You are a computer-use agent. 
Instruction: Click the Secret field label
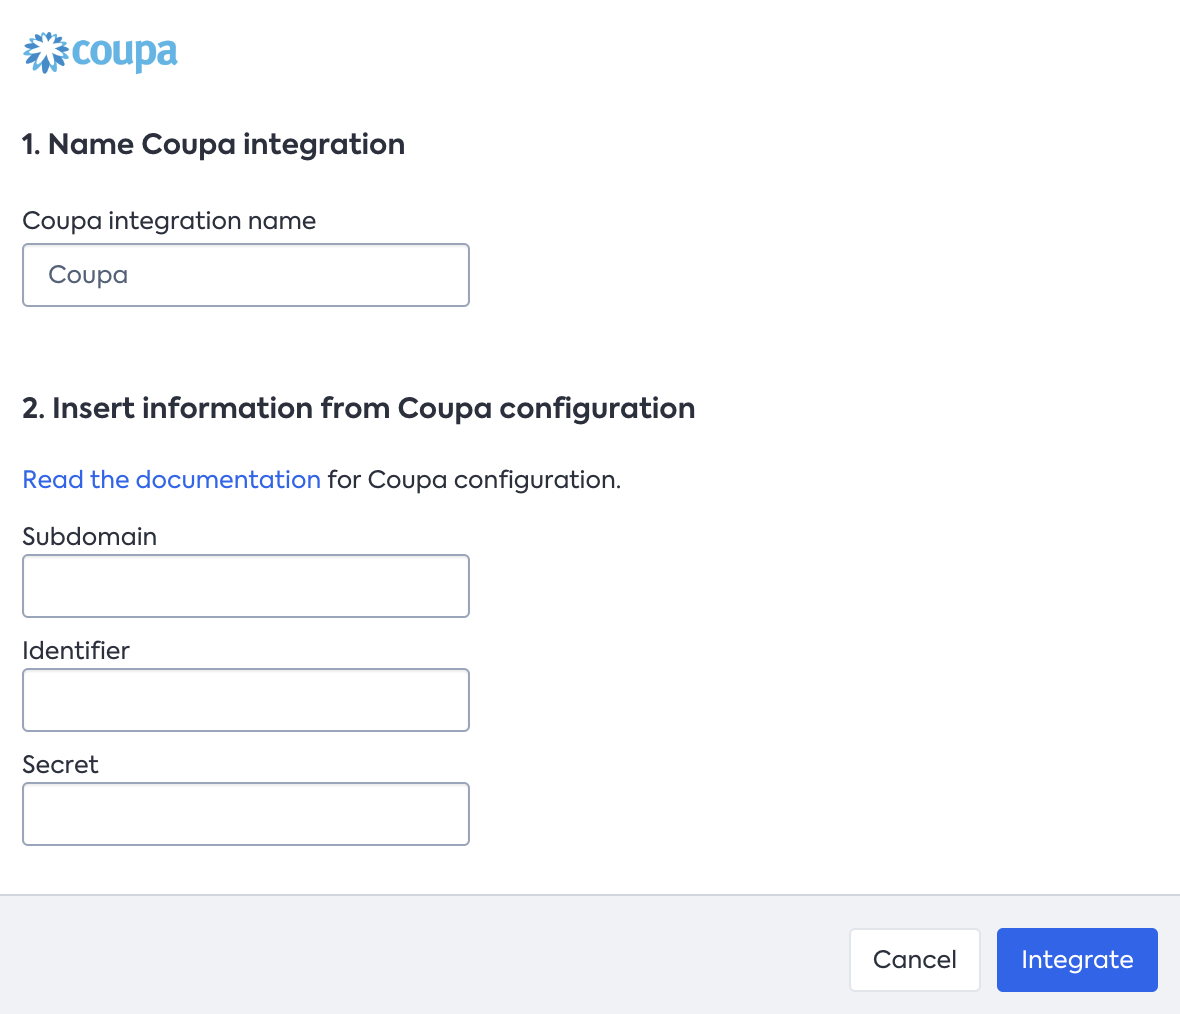click(x=60, y=765)
